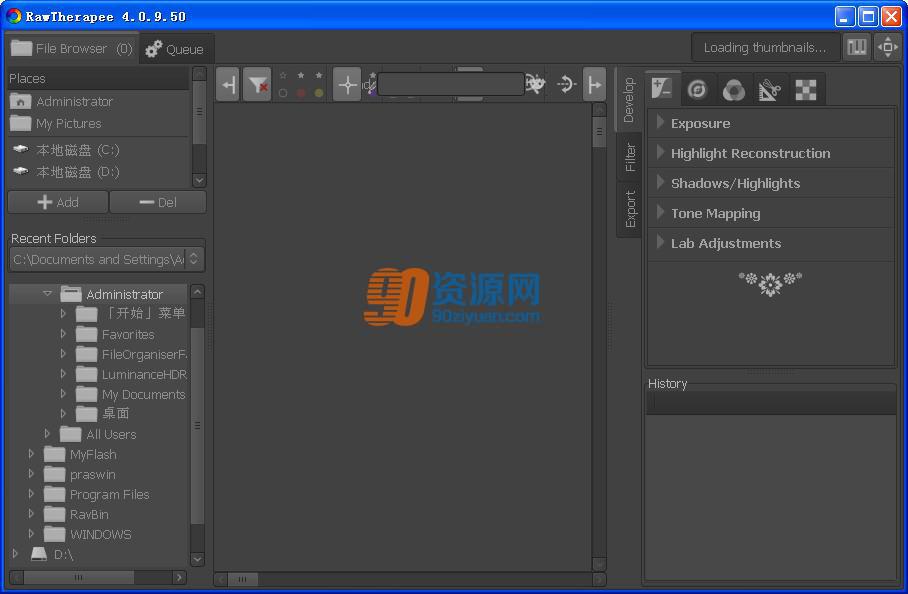This screenshot has width=908, height=594.
Task: Expand the D:\ drive node
Action: (x=15, y=554)
